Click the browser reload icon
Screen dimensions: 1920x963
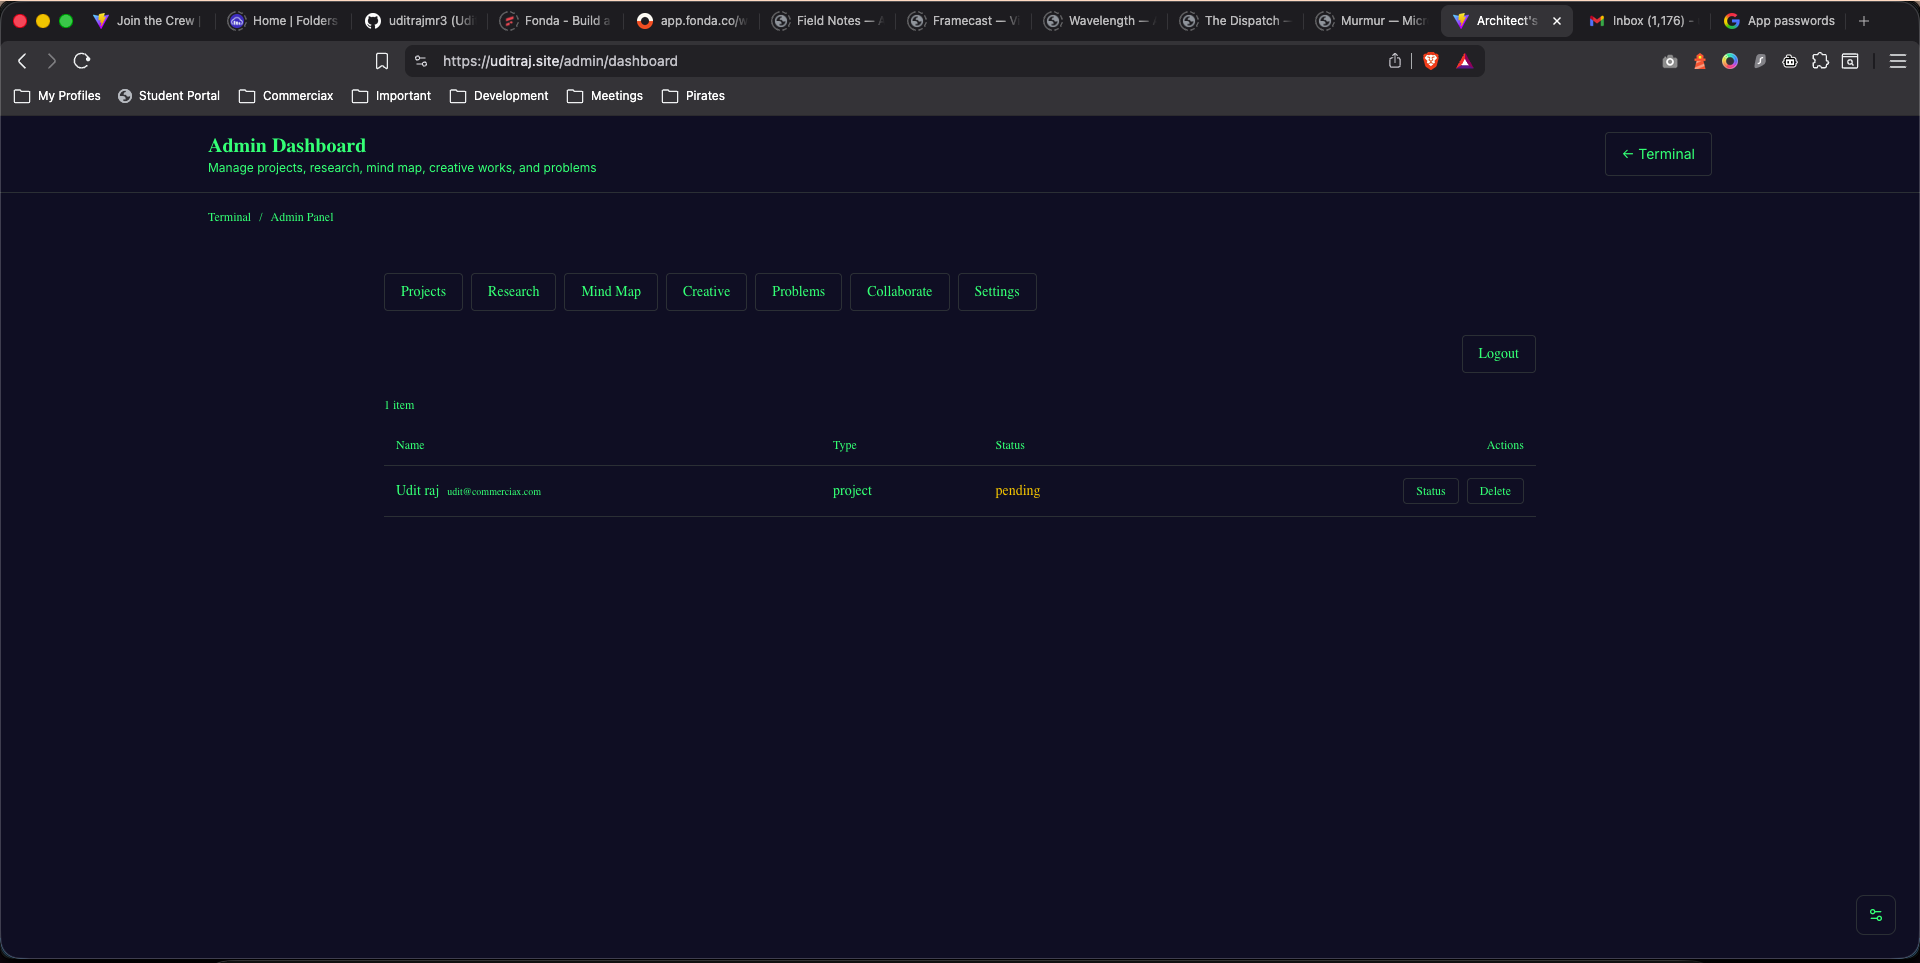(x=82, y=61)
